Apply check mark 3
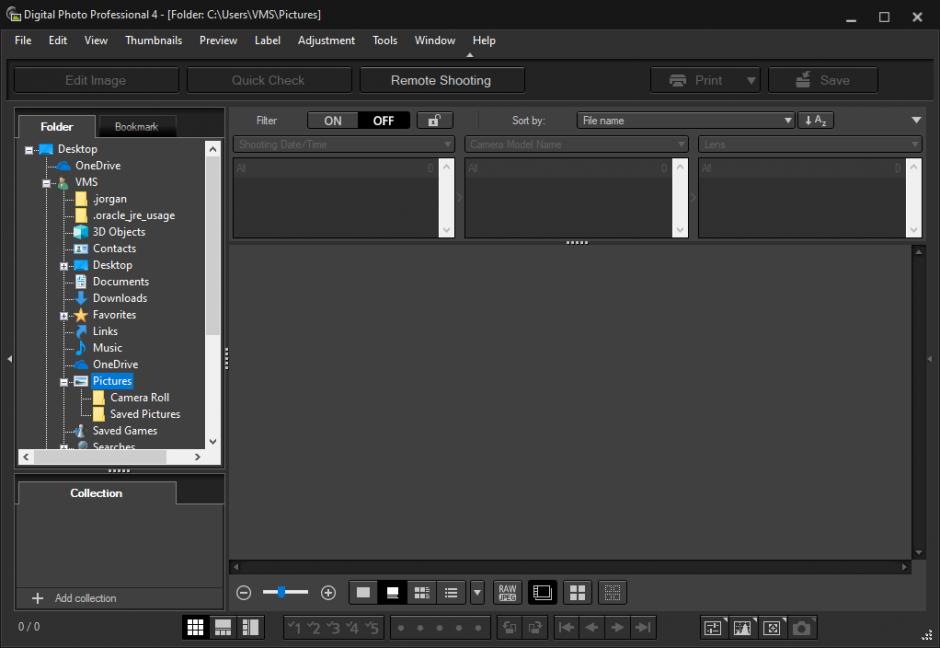Screen dimensions: 940x648 pos(333,628)
